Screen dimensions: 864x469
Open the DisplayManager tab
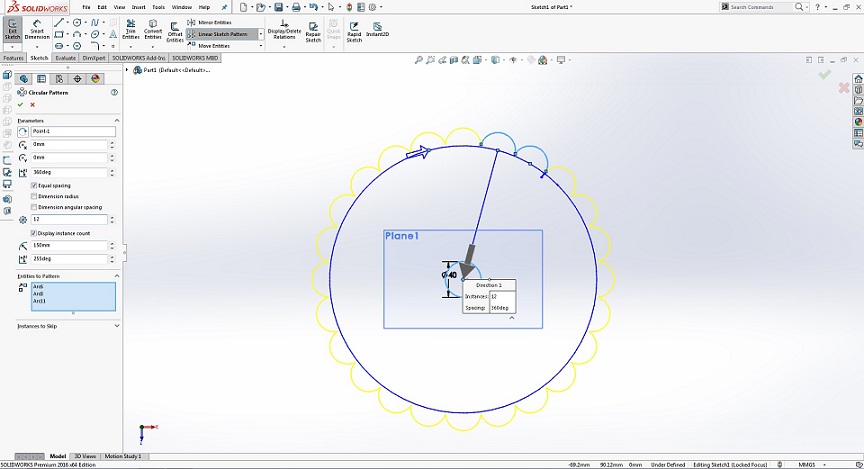coord(95,79)
